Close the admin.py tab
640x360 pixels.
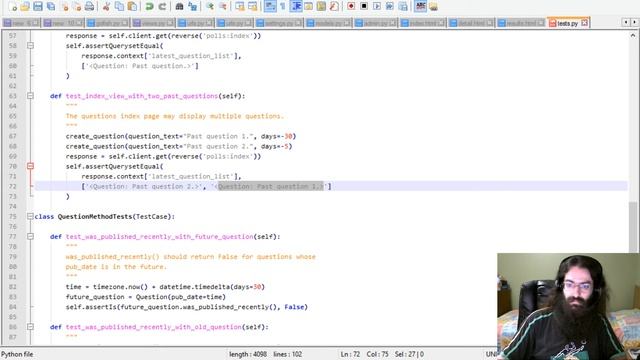click(x=392, y=23)
